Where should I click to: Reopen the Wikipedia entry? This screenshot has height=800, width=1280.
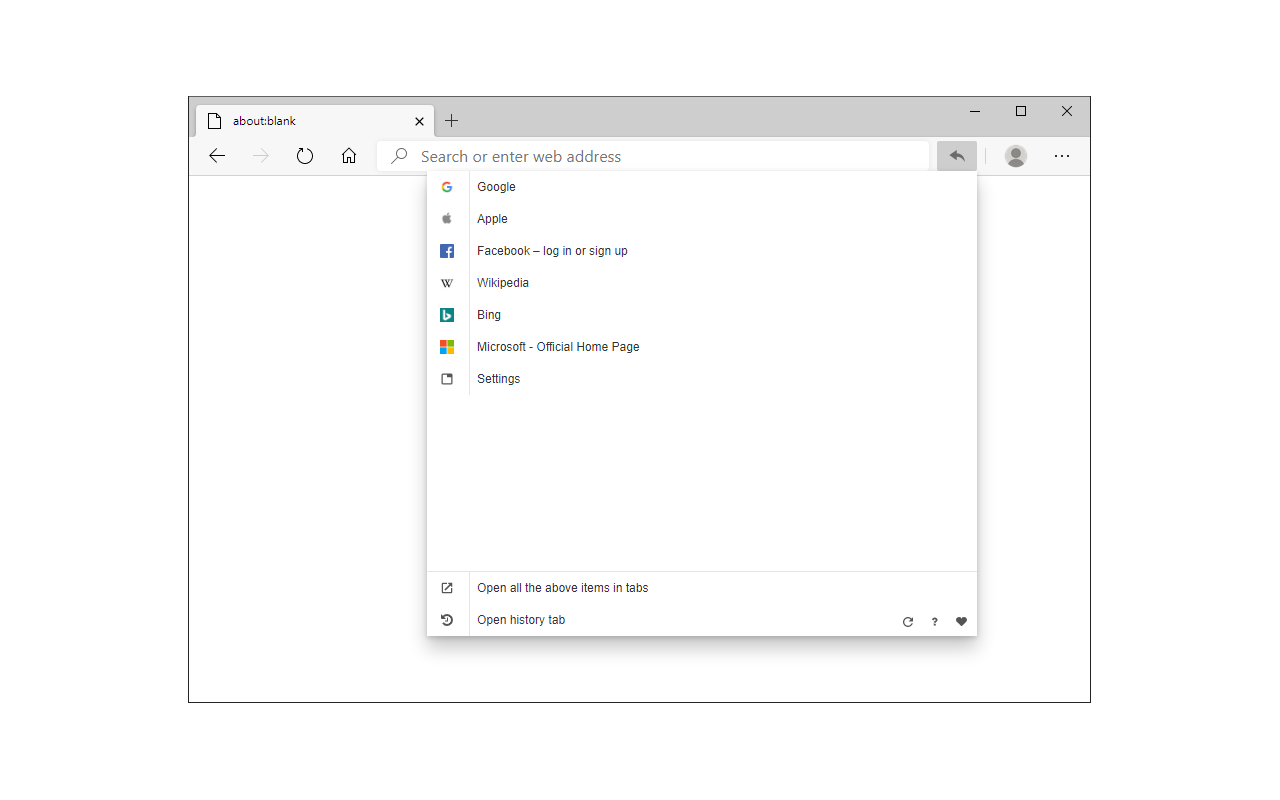702,283
